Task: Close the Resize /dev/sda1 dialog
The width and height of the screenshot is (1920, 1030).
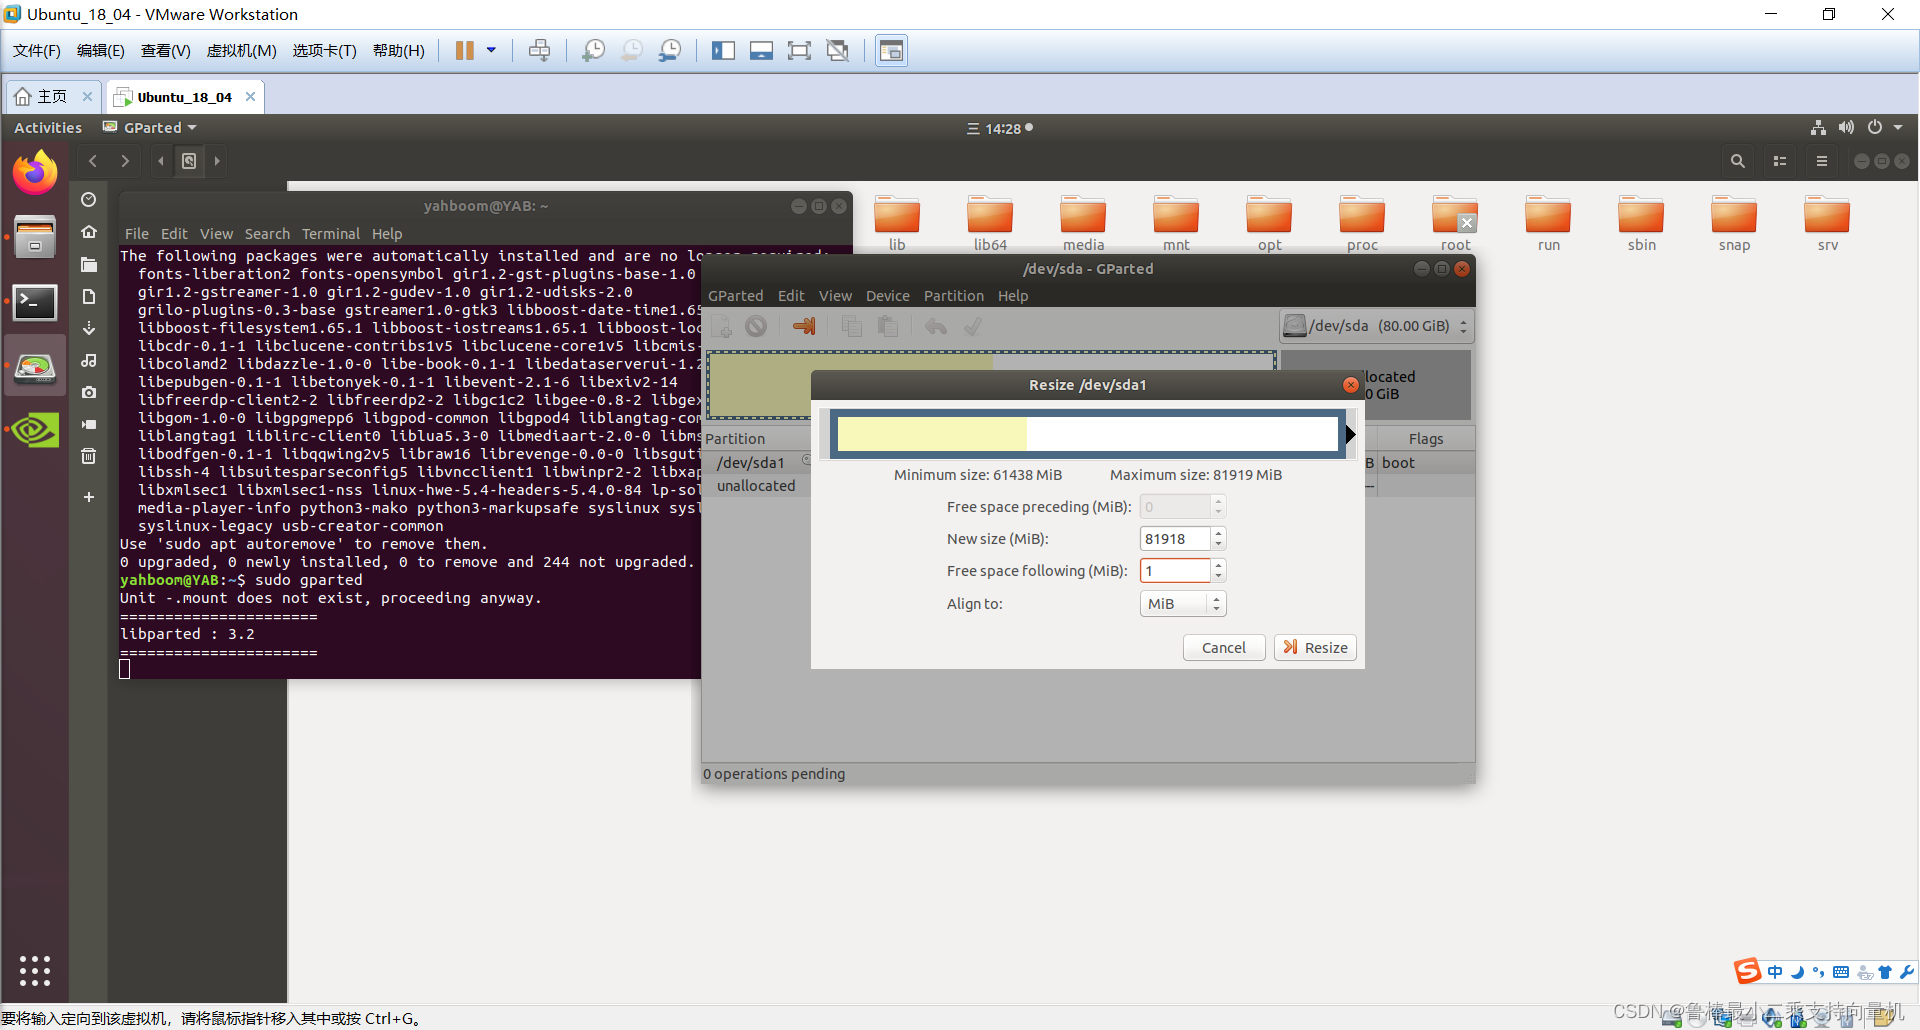Action: point(1351,385)
